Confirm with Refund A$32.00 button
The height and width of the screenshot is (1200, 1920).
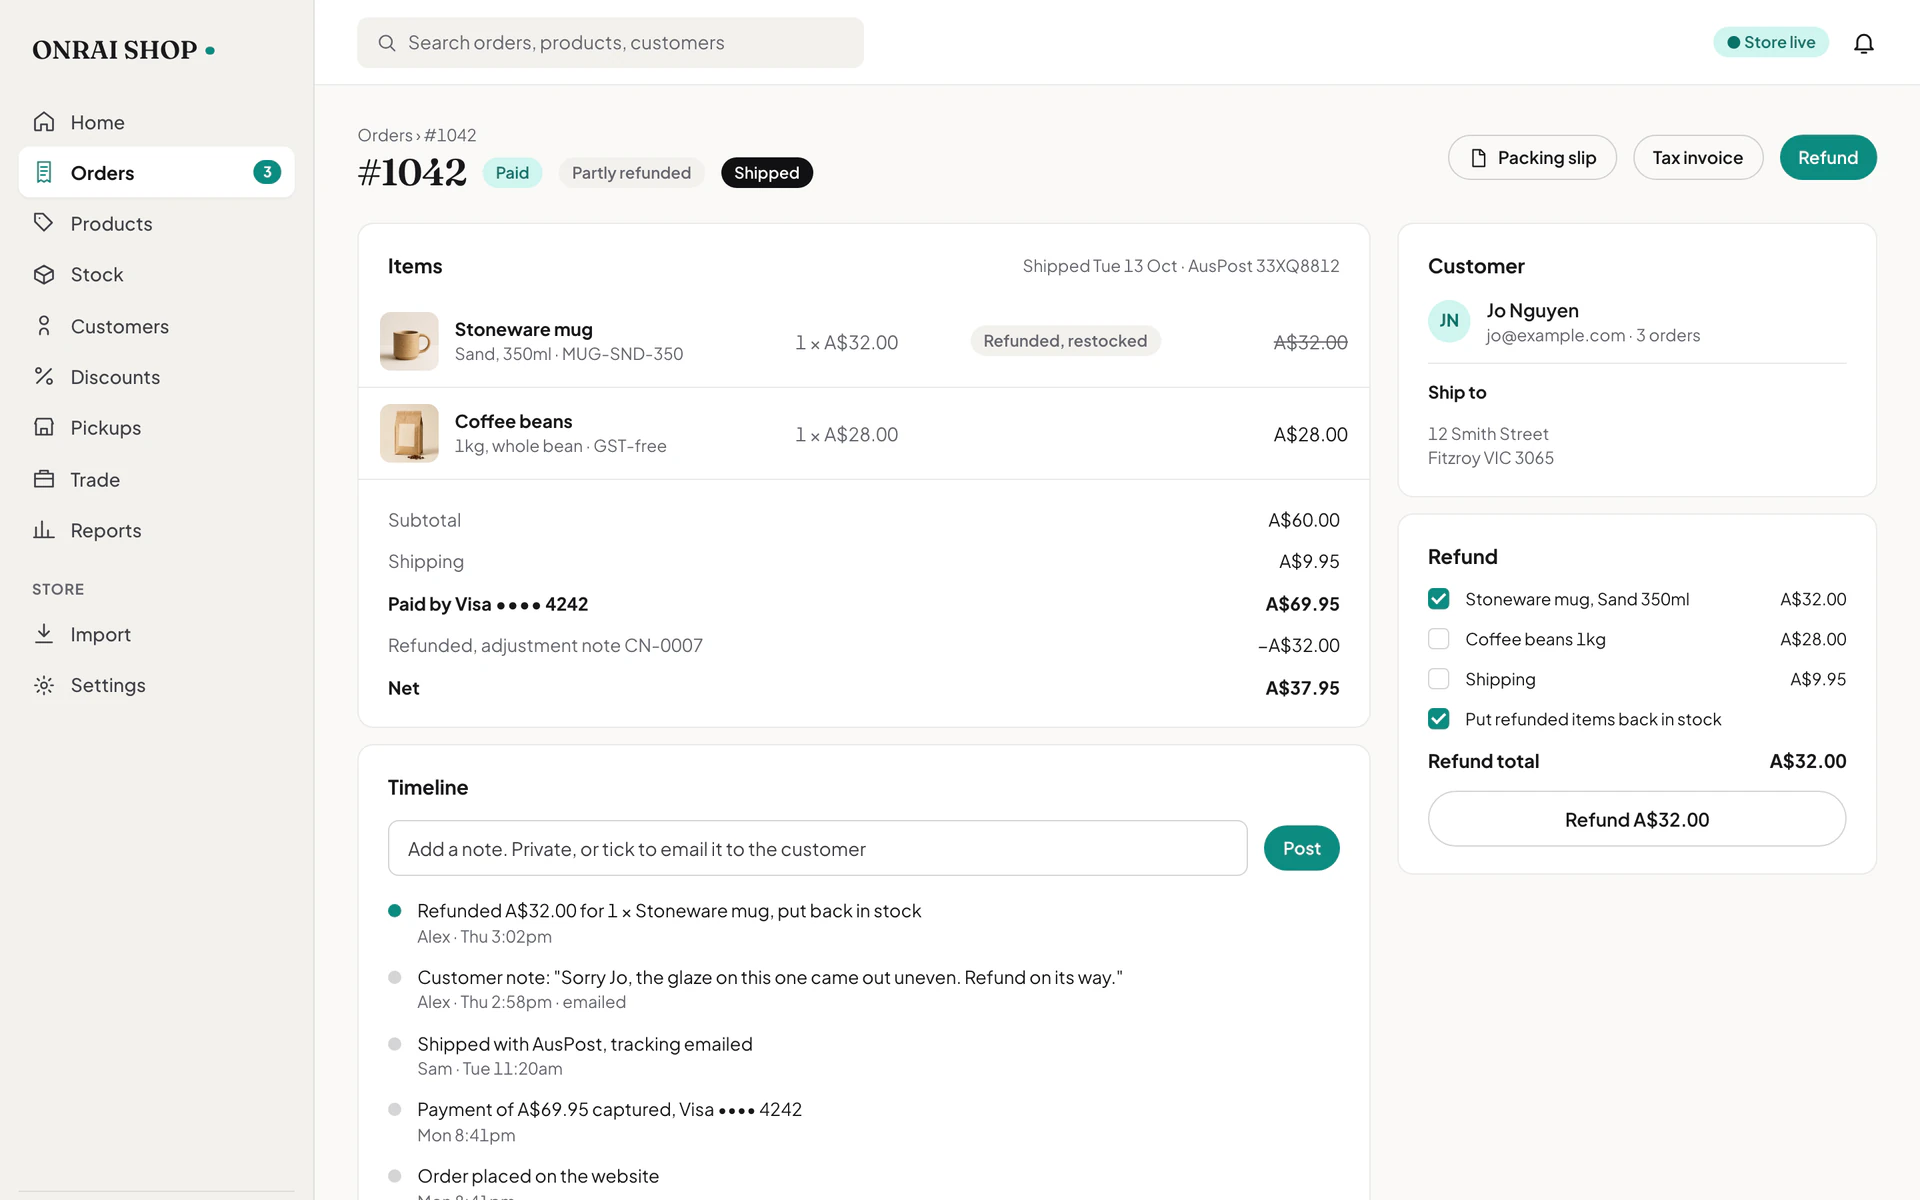tap(1637, 819)
